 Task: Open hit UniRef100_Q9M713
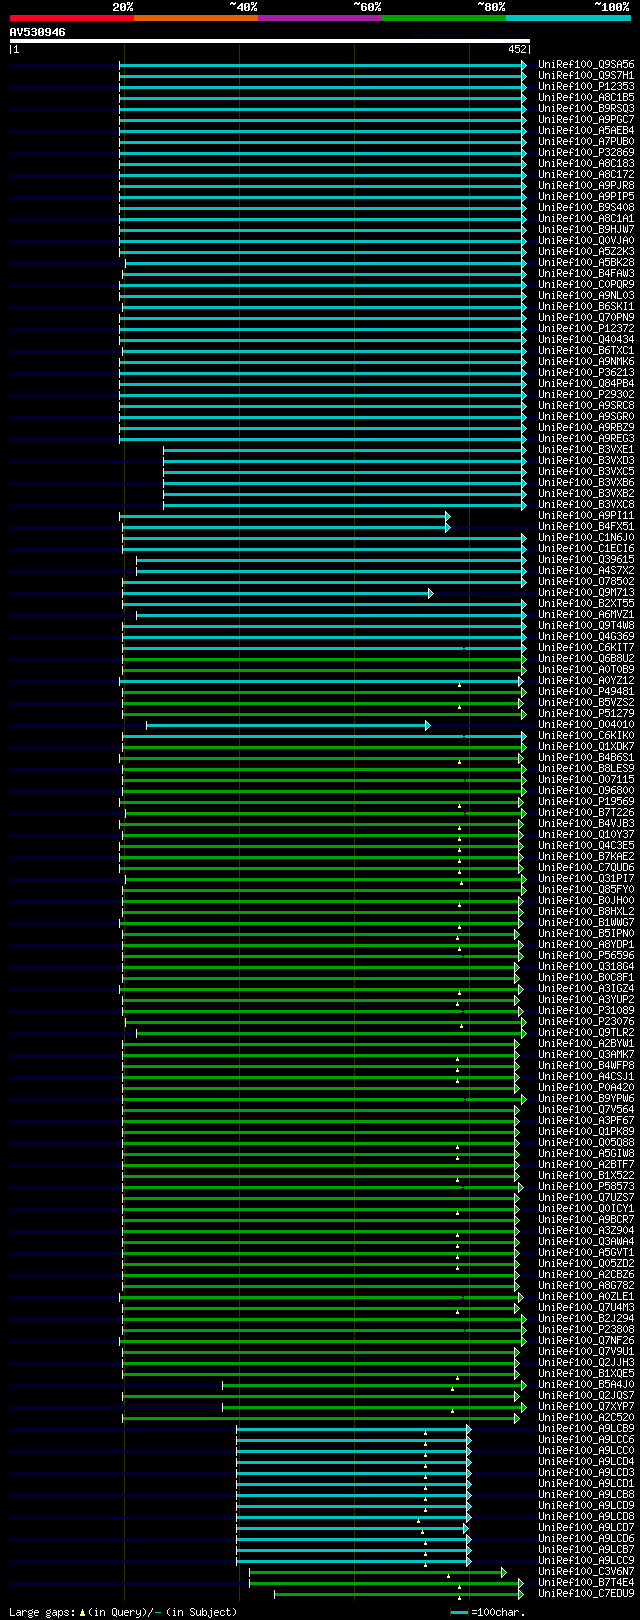[586, 592]
